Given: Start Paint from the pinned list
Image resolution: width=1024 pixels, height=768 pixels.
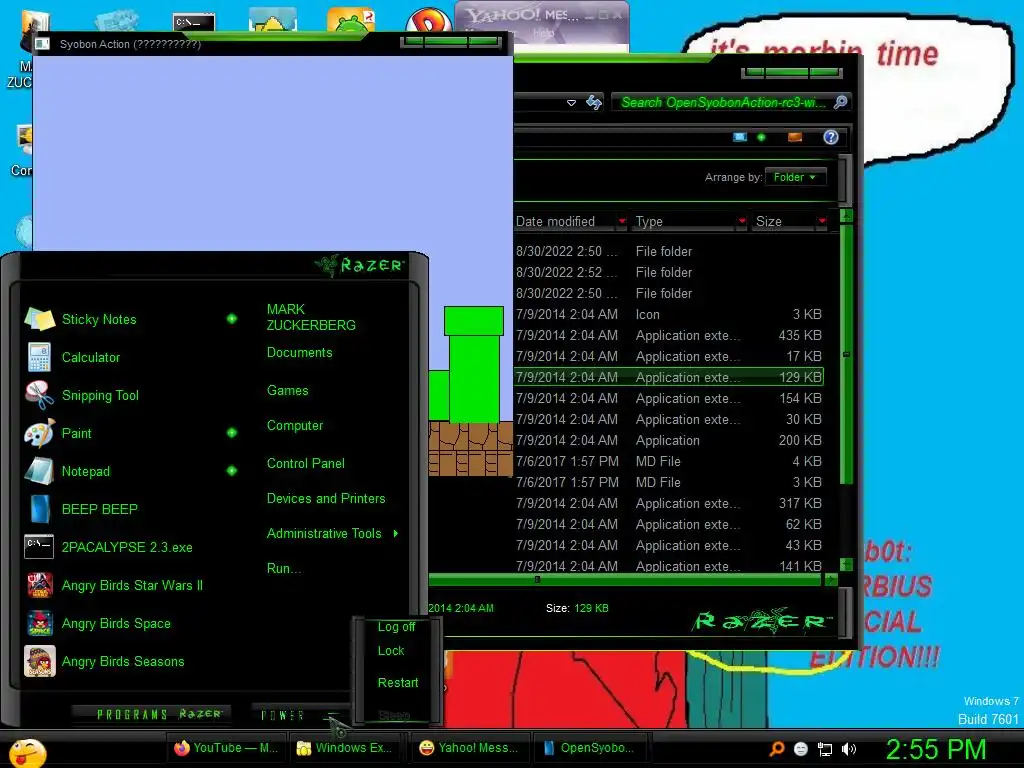Looking at the screenshot, I should (76, 433).
